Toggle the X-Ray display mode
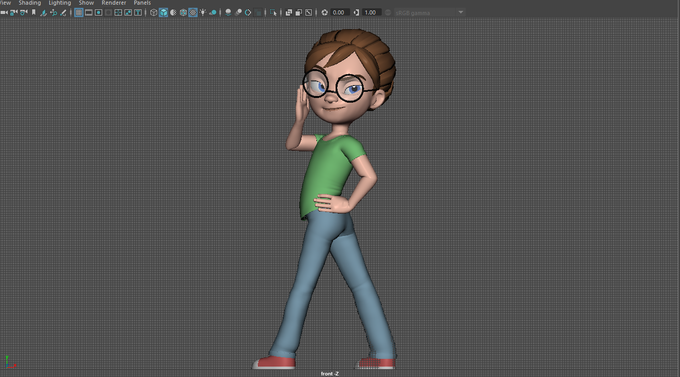The image size is (680, 377). click(289, 13)
